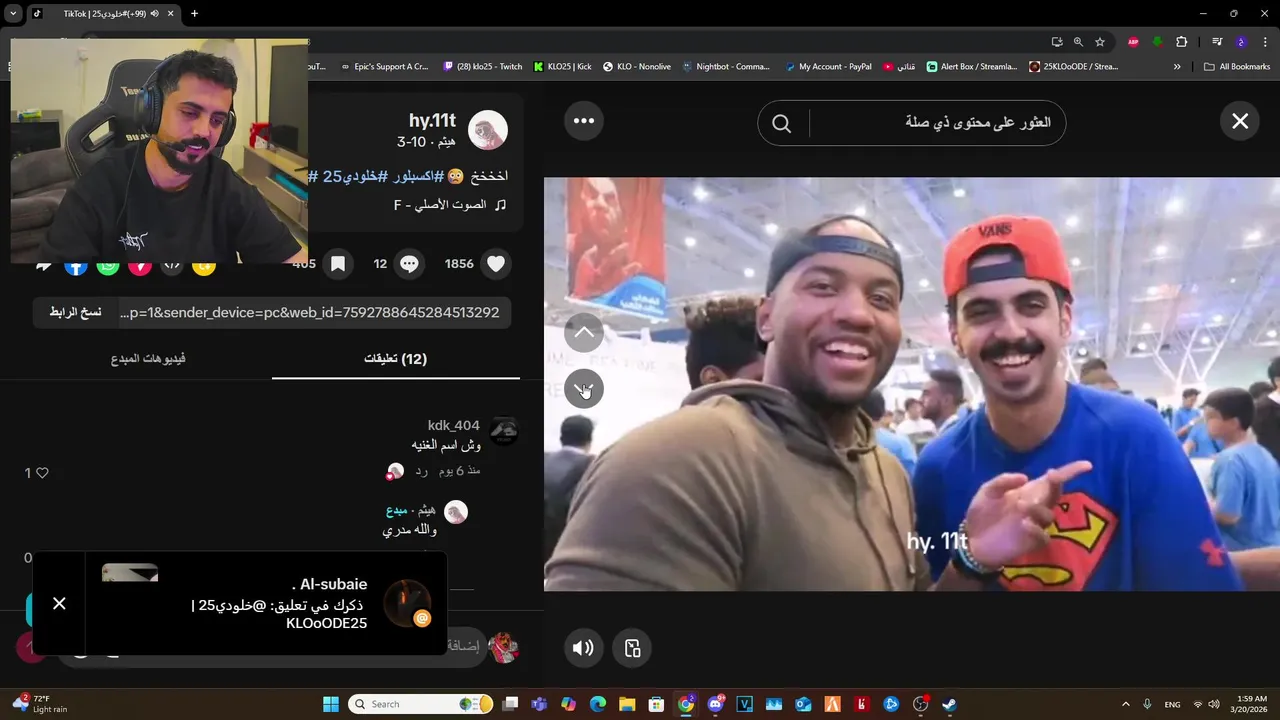Open the My Account - PayPal bookmark

click(828, 67)
